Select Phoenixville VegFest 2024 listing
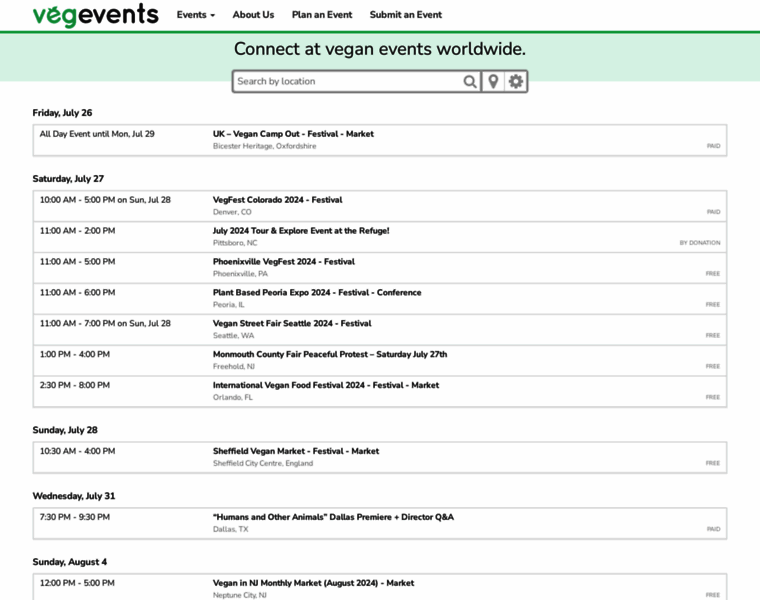This screenshot has height=600, width=760. 283,262
